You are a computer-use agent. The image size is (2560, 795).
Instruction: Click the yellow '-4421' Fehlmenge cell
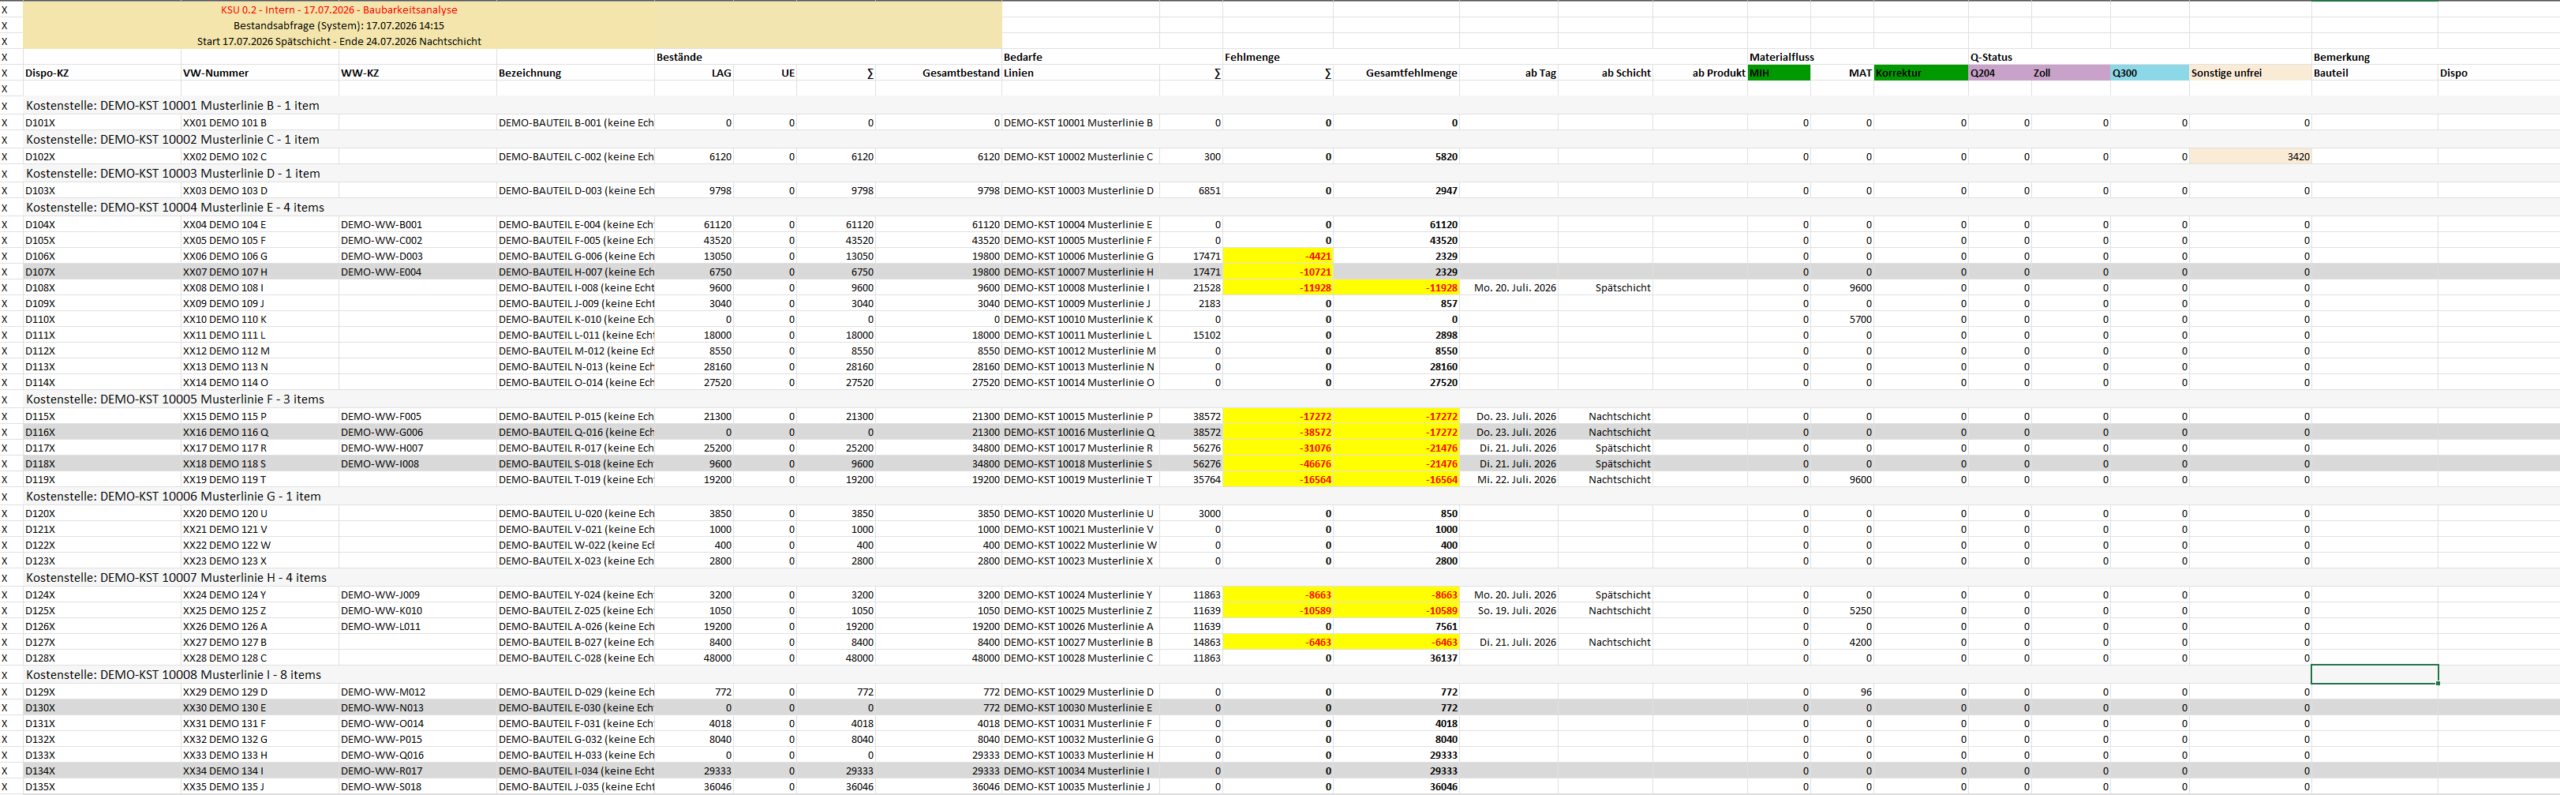[1278, 256]
